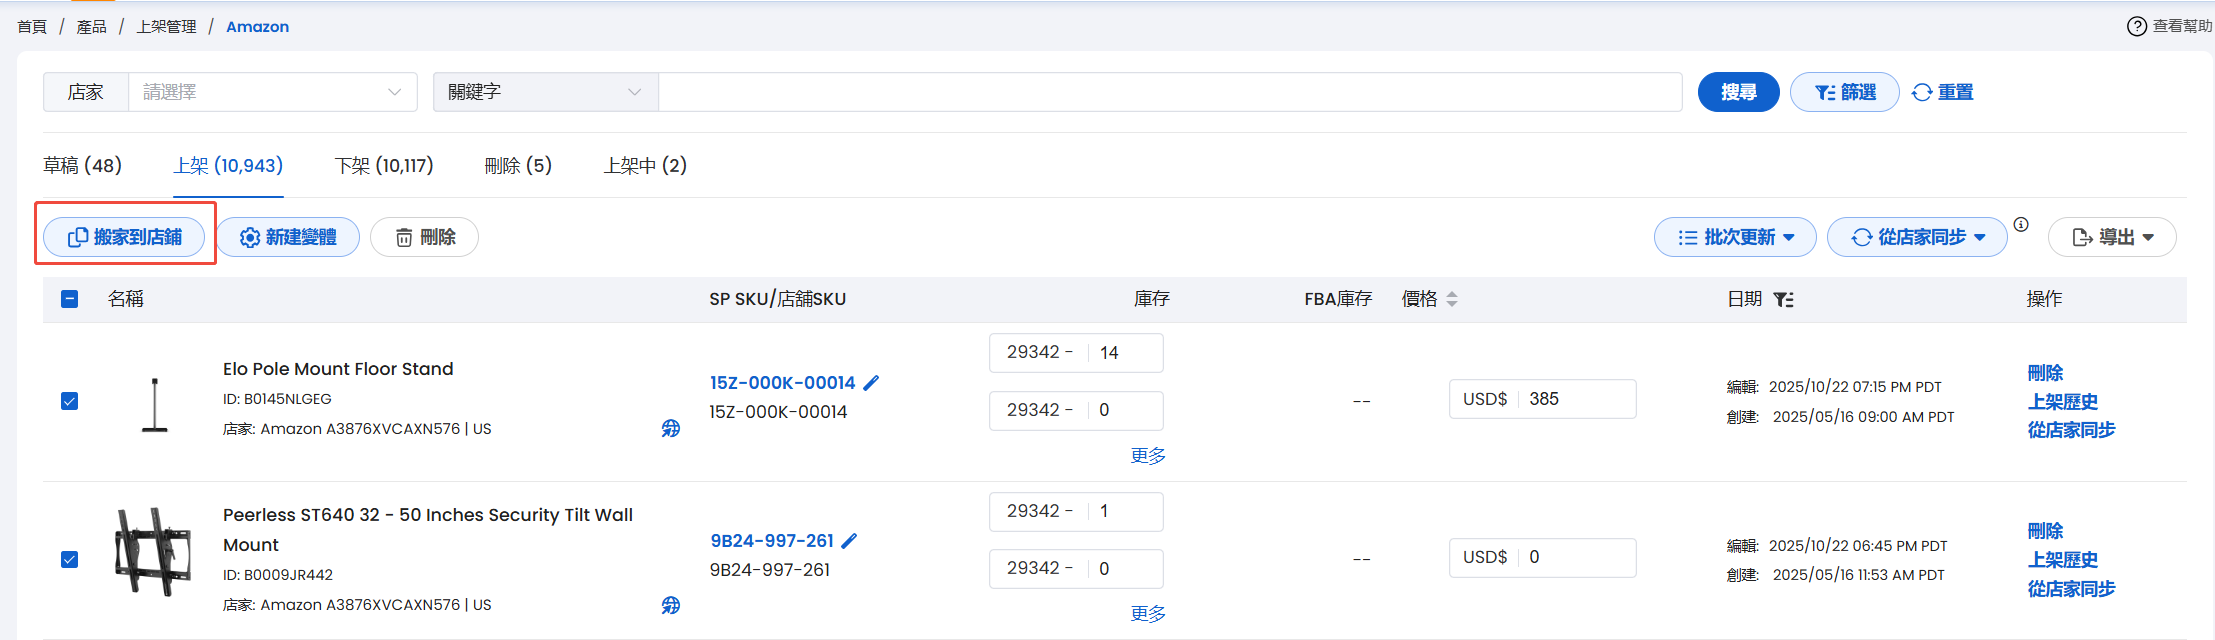
Task: Open the 批次更新 dropdown menu
Action: pos(1734,237)
